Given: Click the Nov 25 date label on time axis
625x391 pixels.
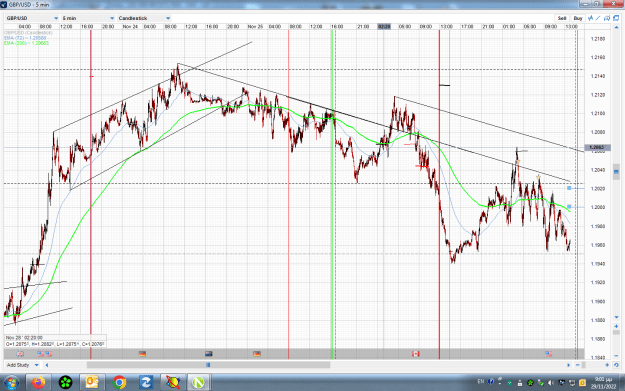Looking at the screenshot, I should click(x=255, y=26).
